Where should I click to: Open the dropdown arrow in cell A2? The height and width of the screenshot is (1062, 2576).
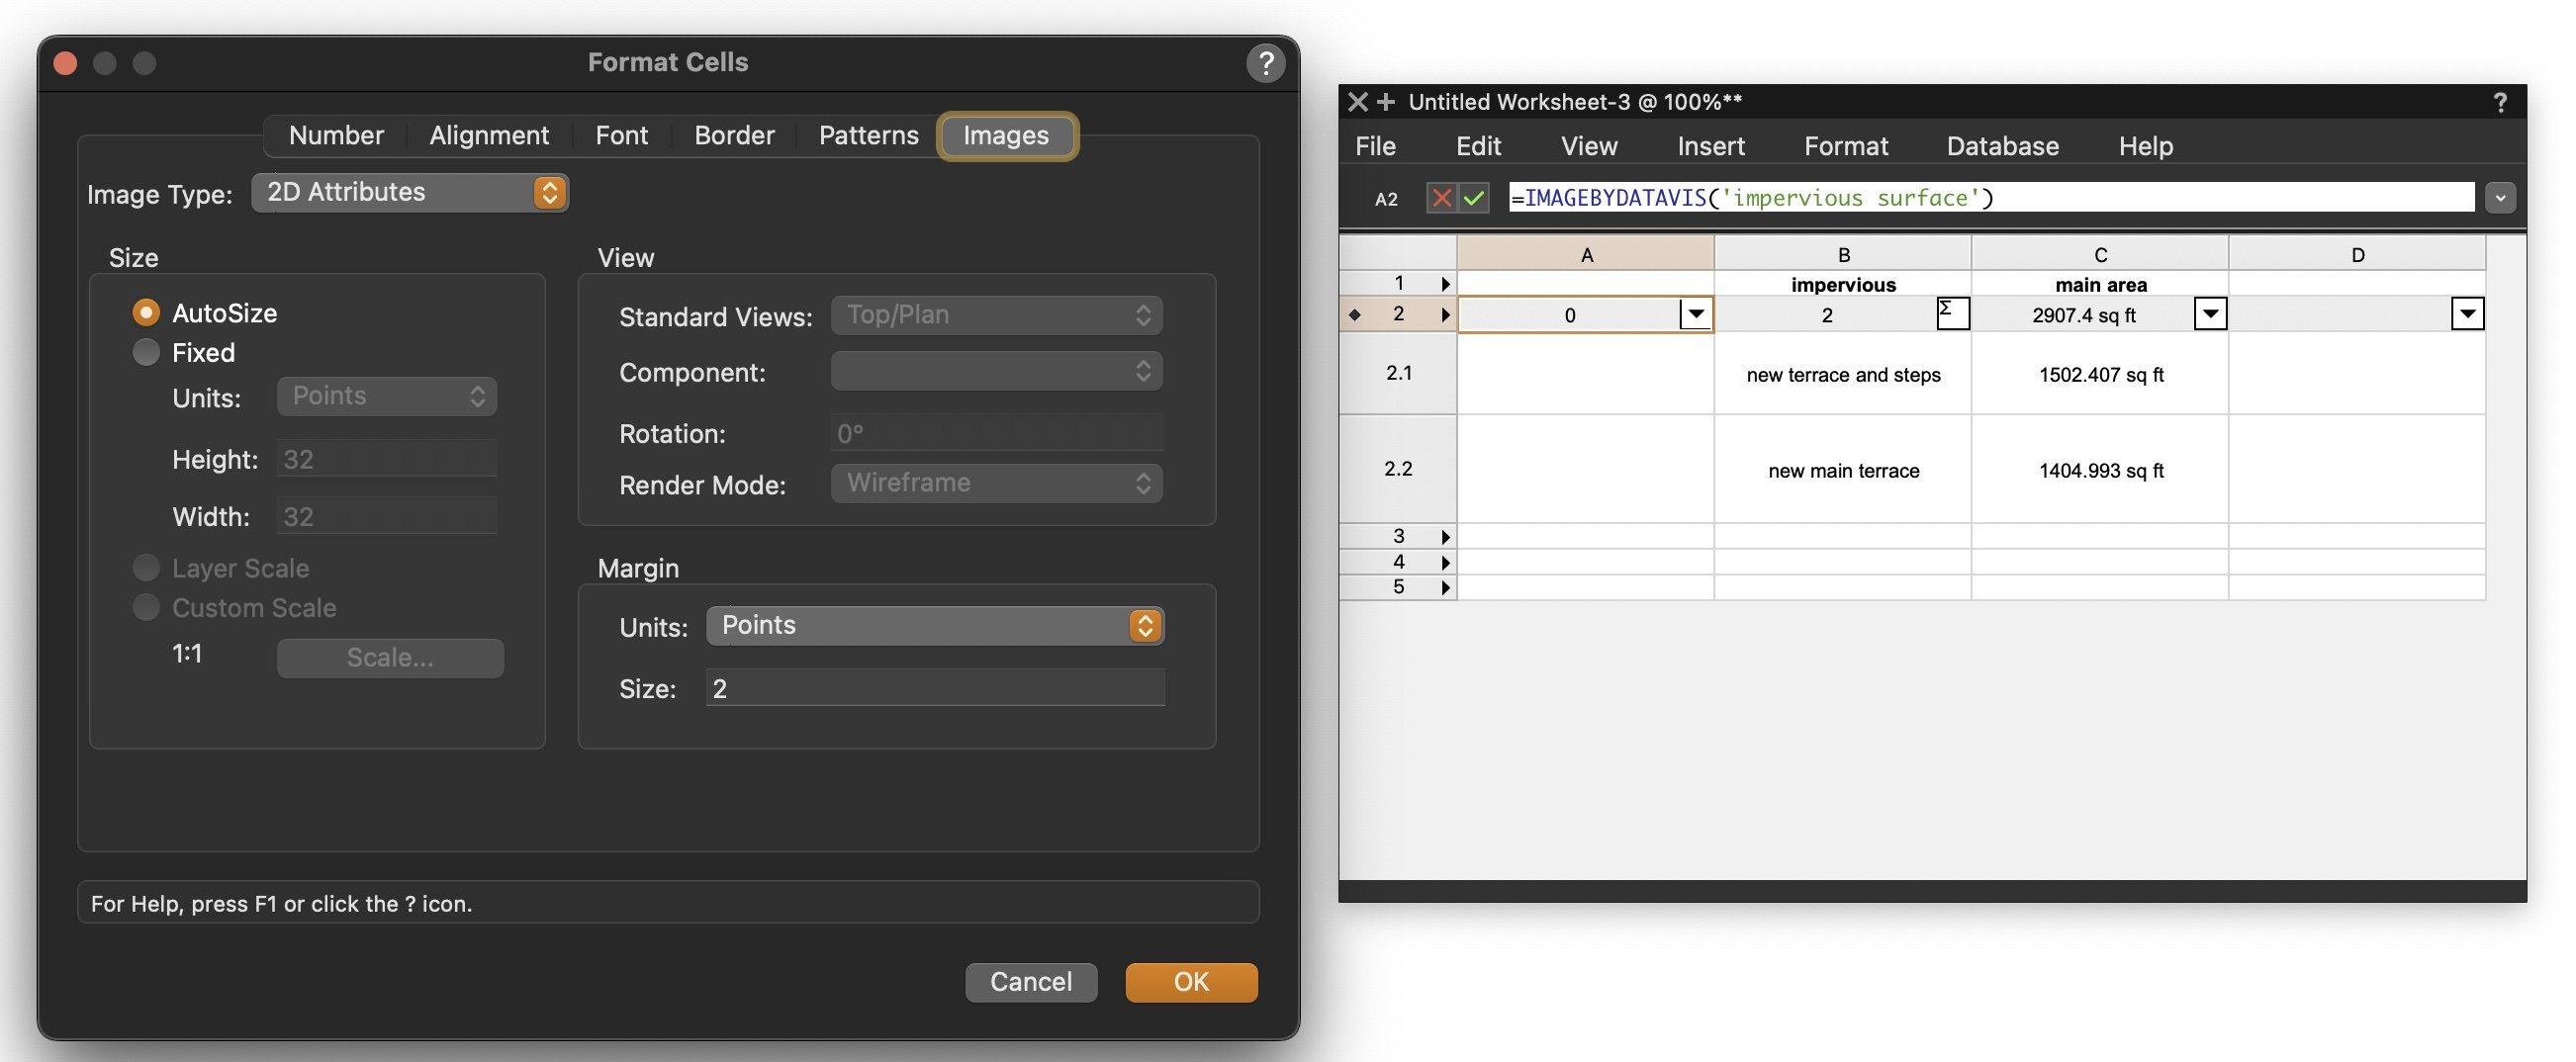pos(1695,315)
